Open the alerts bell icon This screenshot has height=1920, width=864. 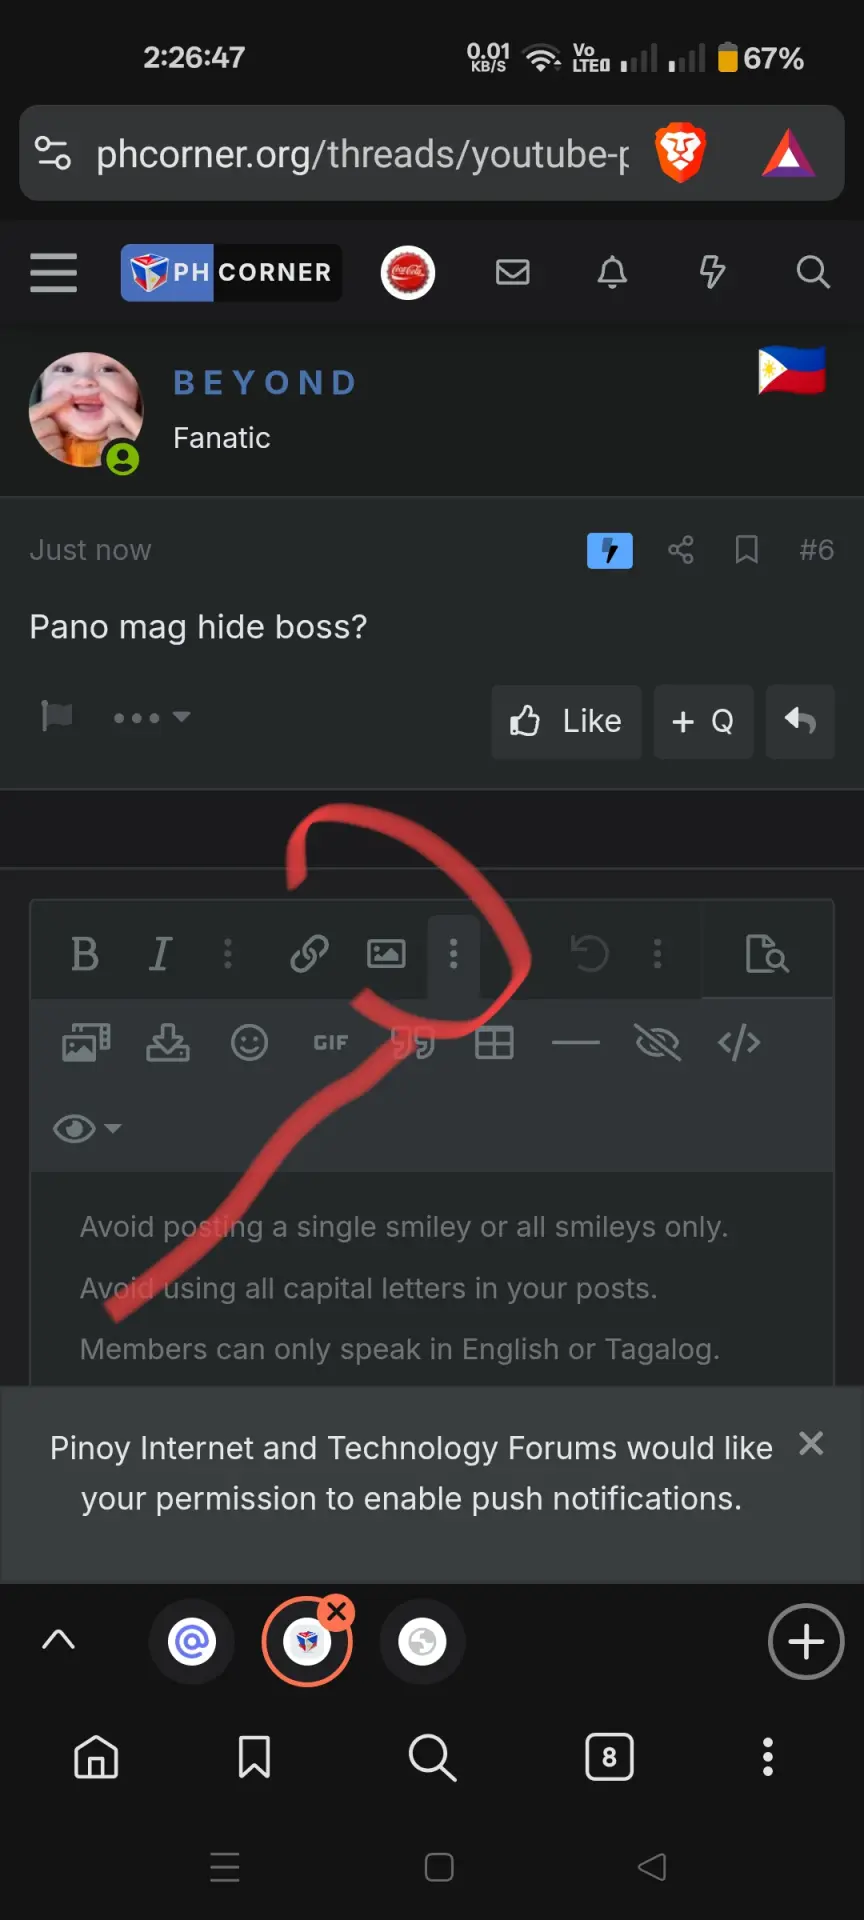point(612,272)
